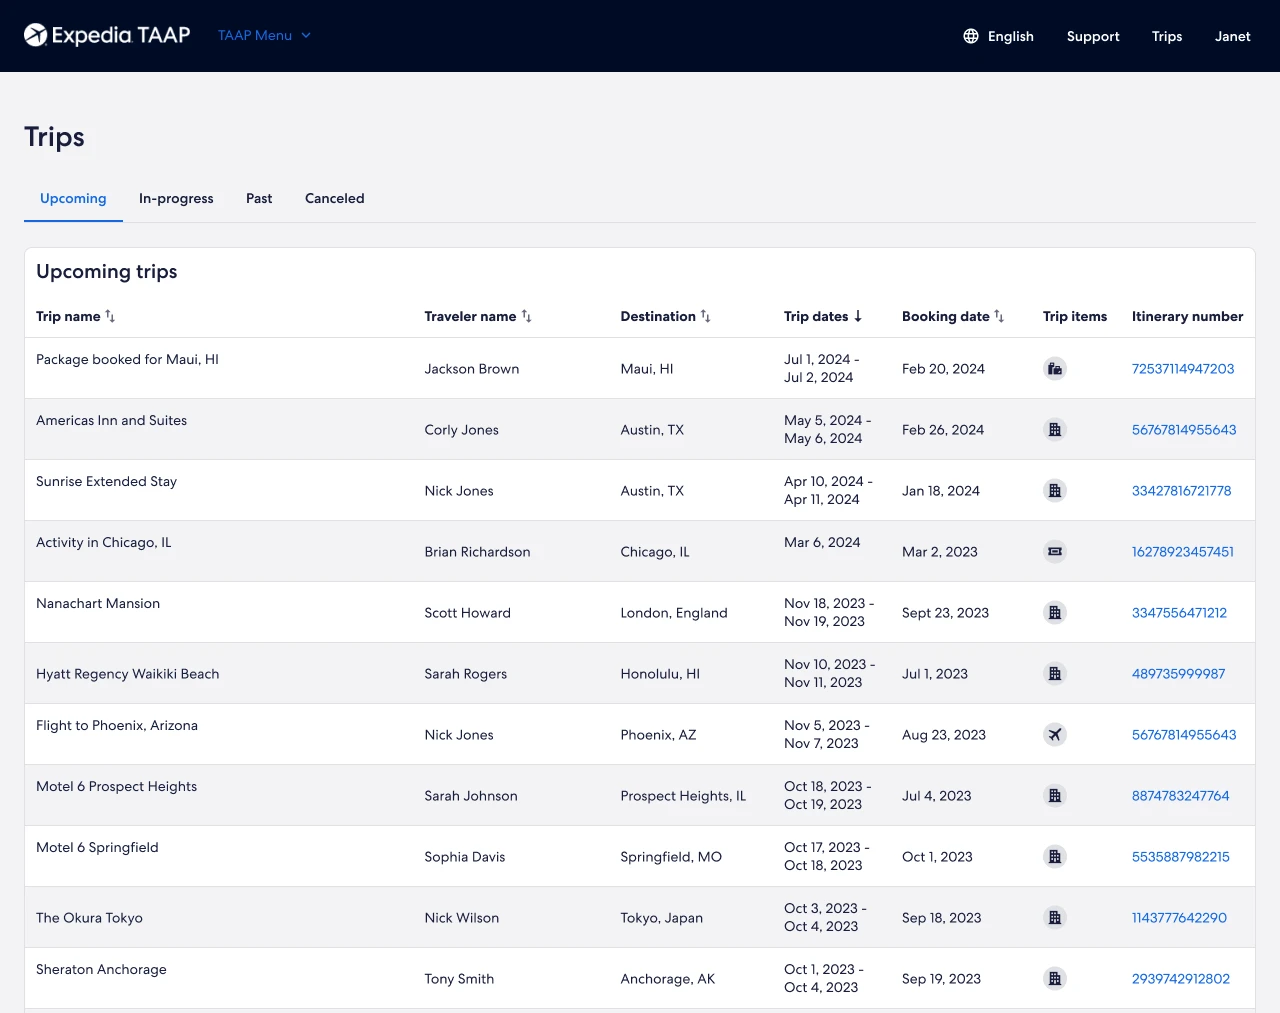
Task: Click hotel icon for Sheraton Anchorage
Action: 1055,979
